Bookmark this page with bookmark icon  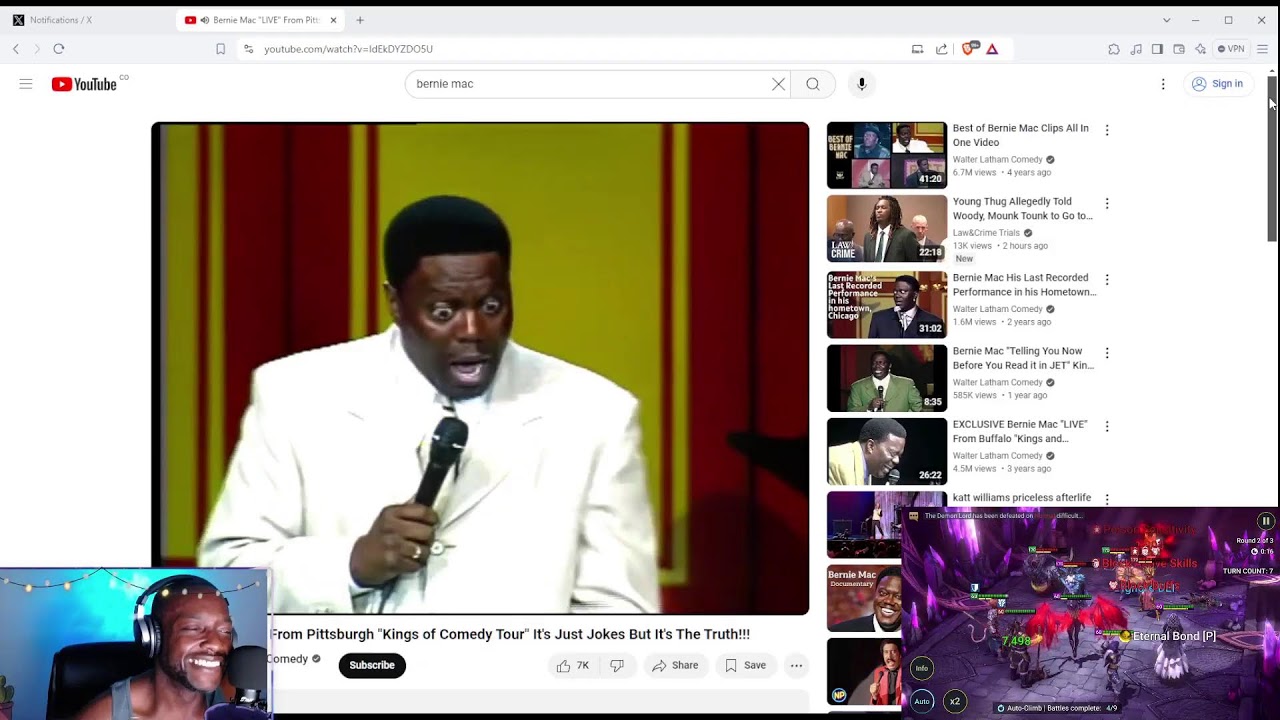pyautogui.click(x=221, y=49)
